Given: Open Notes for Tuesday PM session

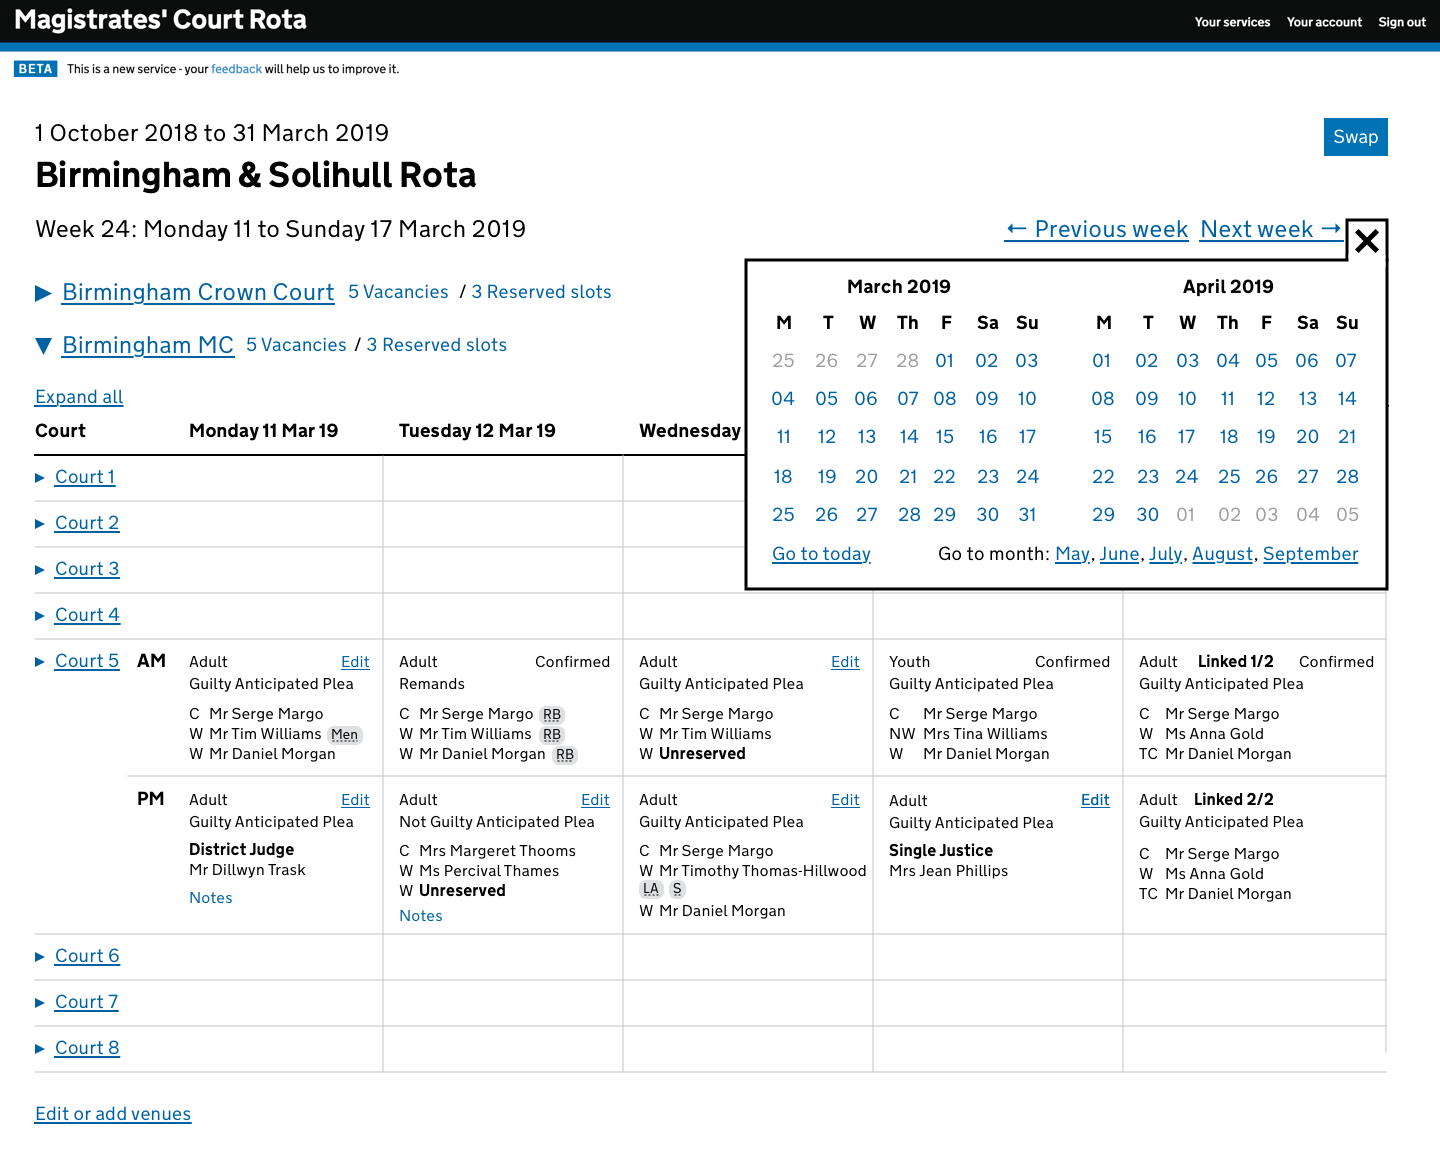Looking at the screenshot, I should [x=420, y=916].
